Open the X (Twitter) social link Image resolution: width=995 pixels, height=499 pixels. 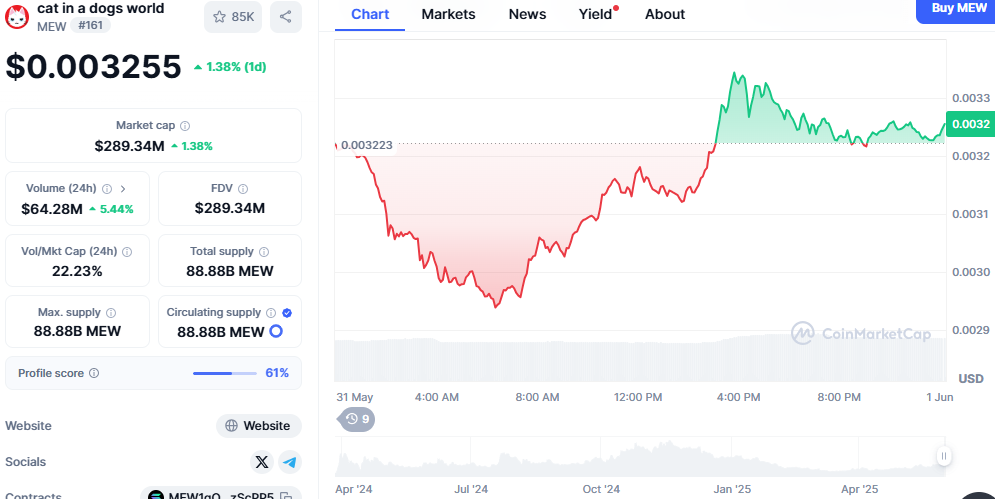click(x=262, y=462)
